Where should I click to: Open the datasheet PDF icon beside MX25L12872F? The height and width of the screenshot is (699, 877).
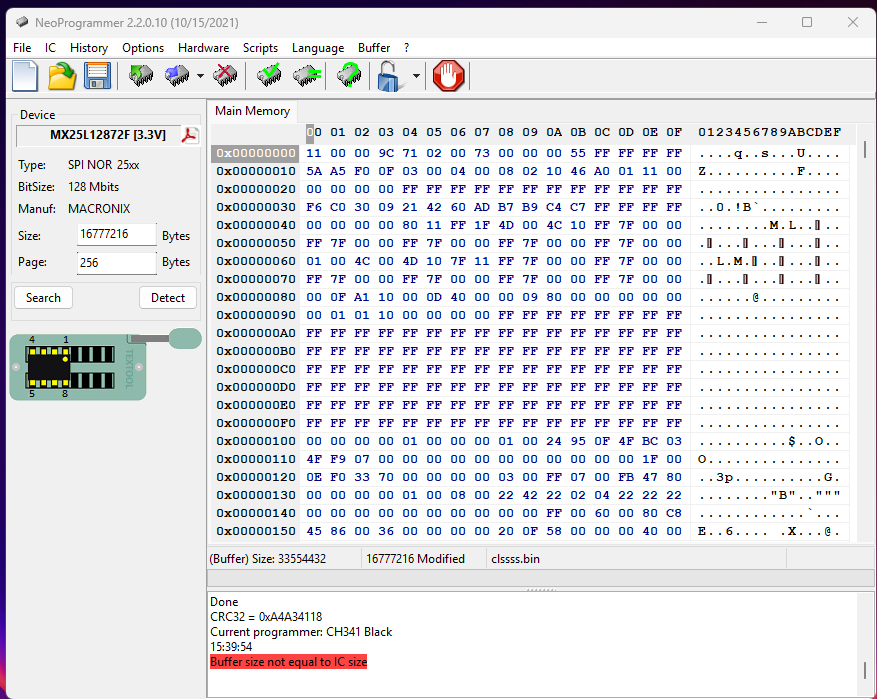tap(191, 135)
